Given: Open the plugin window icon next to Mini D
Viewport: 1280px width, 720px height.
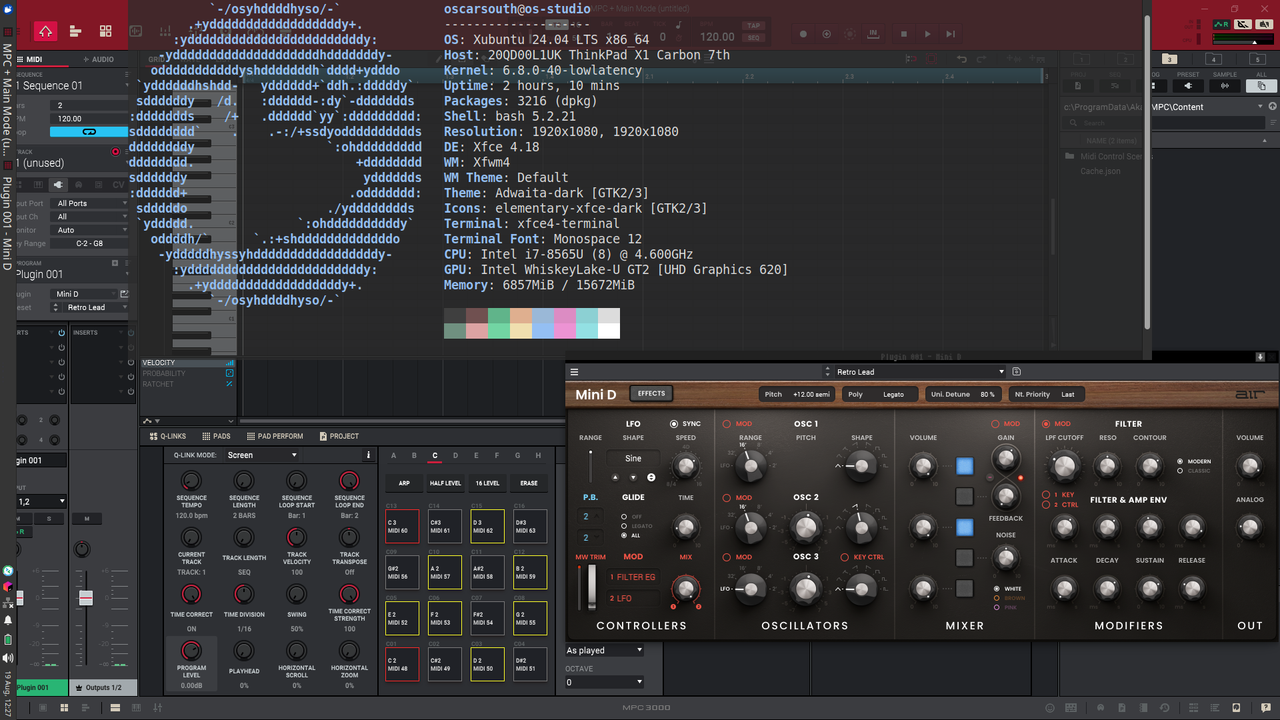Looking at the screenshot, I should coord(124,294).
